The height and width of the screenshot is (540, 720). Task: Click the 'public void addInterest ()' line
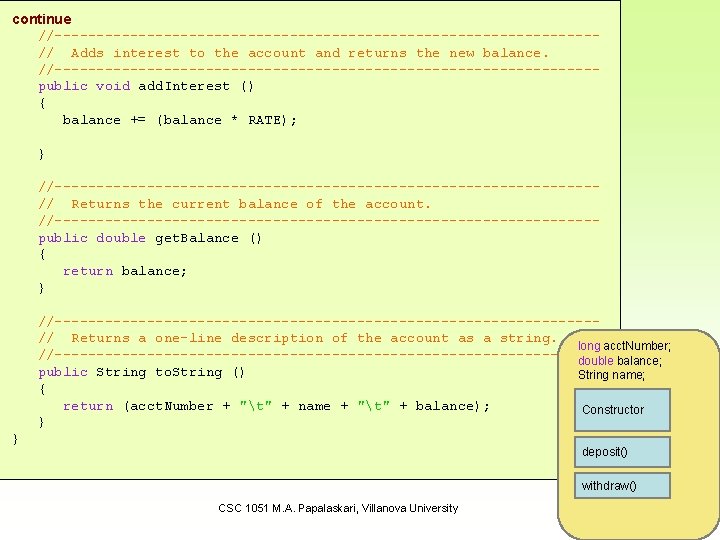[x=146, y=86]
